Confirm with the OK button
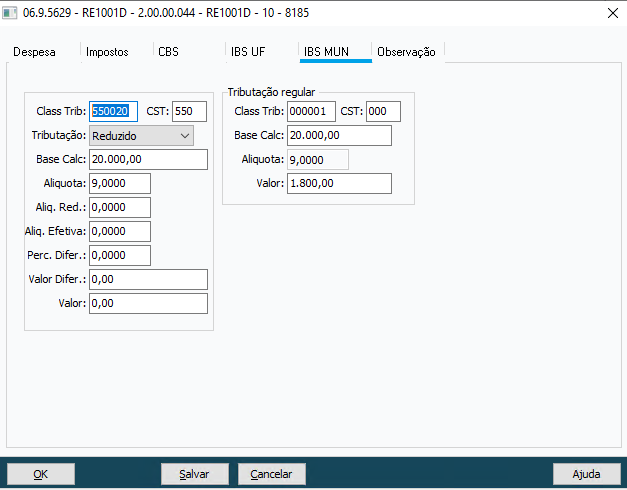Viewport: 627px width, 490px height. pos(41,474)
